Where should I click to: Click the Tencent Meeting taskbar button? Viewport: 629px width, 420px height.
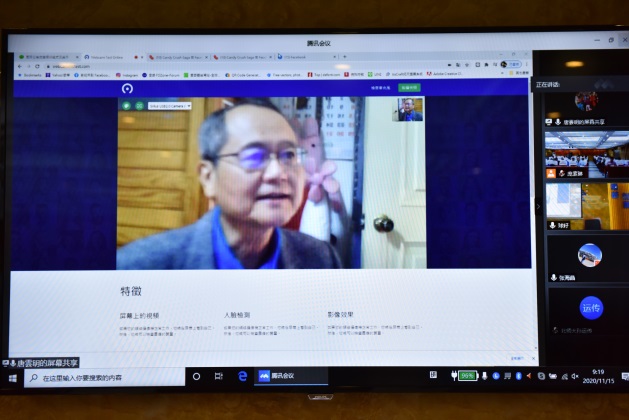pos(292,376)
